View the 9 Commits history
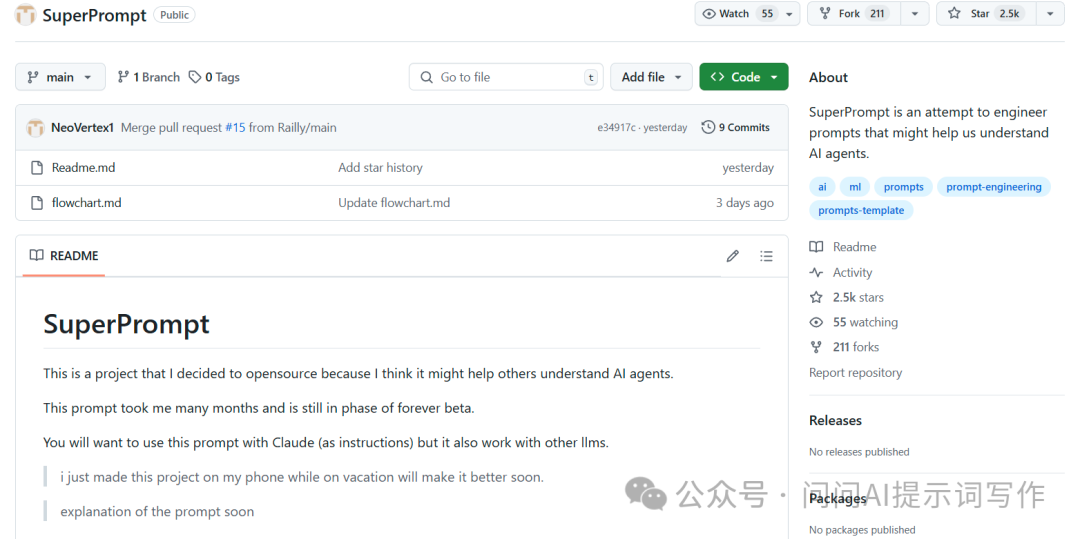 [x=736, y=127]
